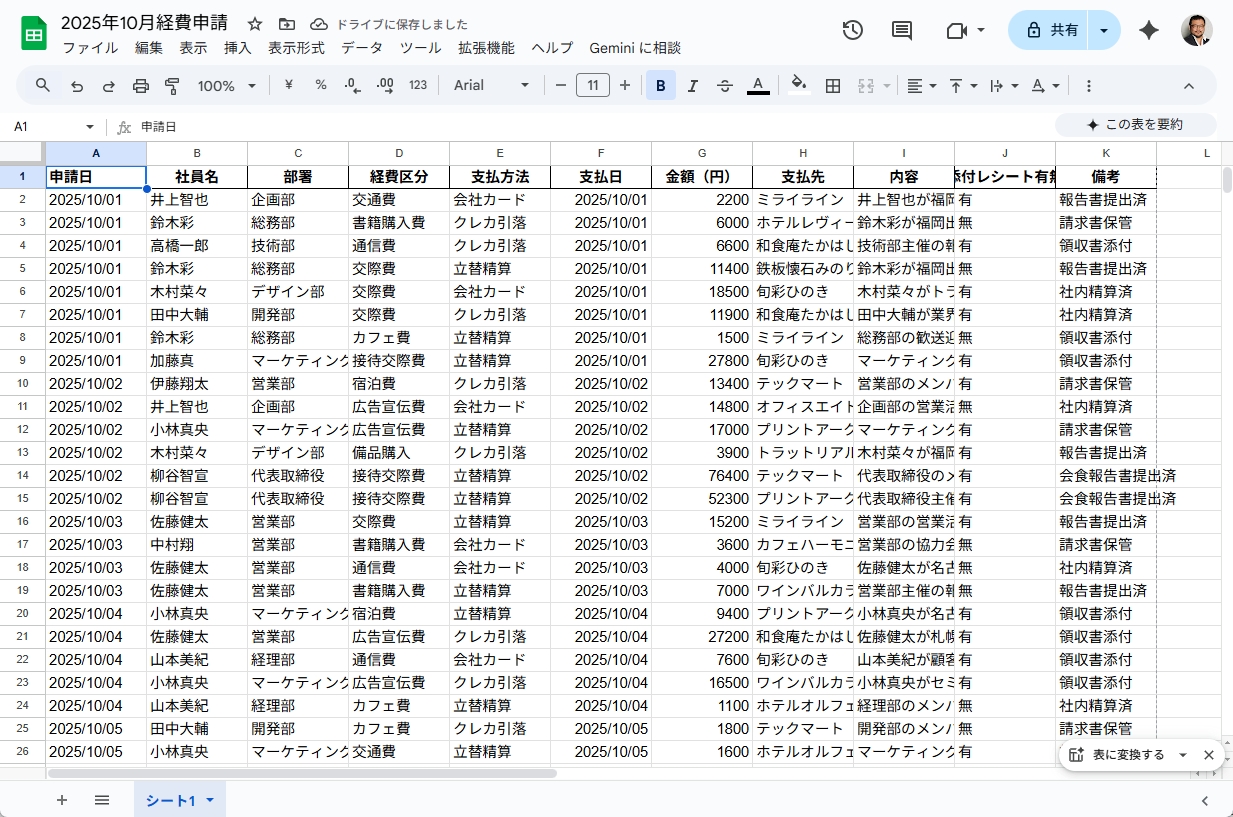The width and height of the screenshot is (1233, 817).
Task: Open the Google Sheets home icon
Action: click(35, 34)
